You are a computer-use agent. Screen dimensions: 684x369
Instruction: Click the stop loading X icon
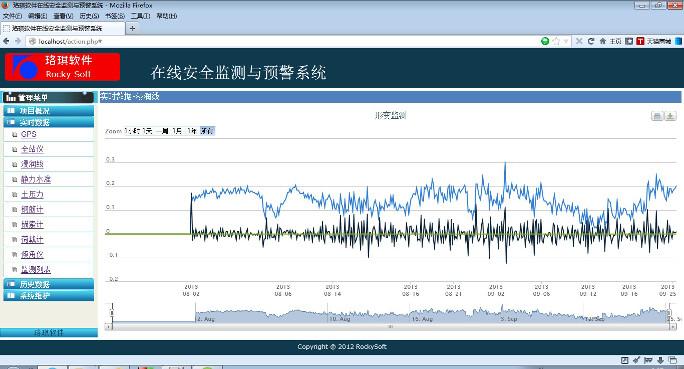tap(579, 41)
